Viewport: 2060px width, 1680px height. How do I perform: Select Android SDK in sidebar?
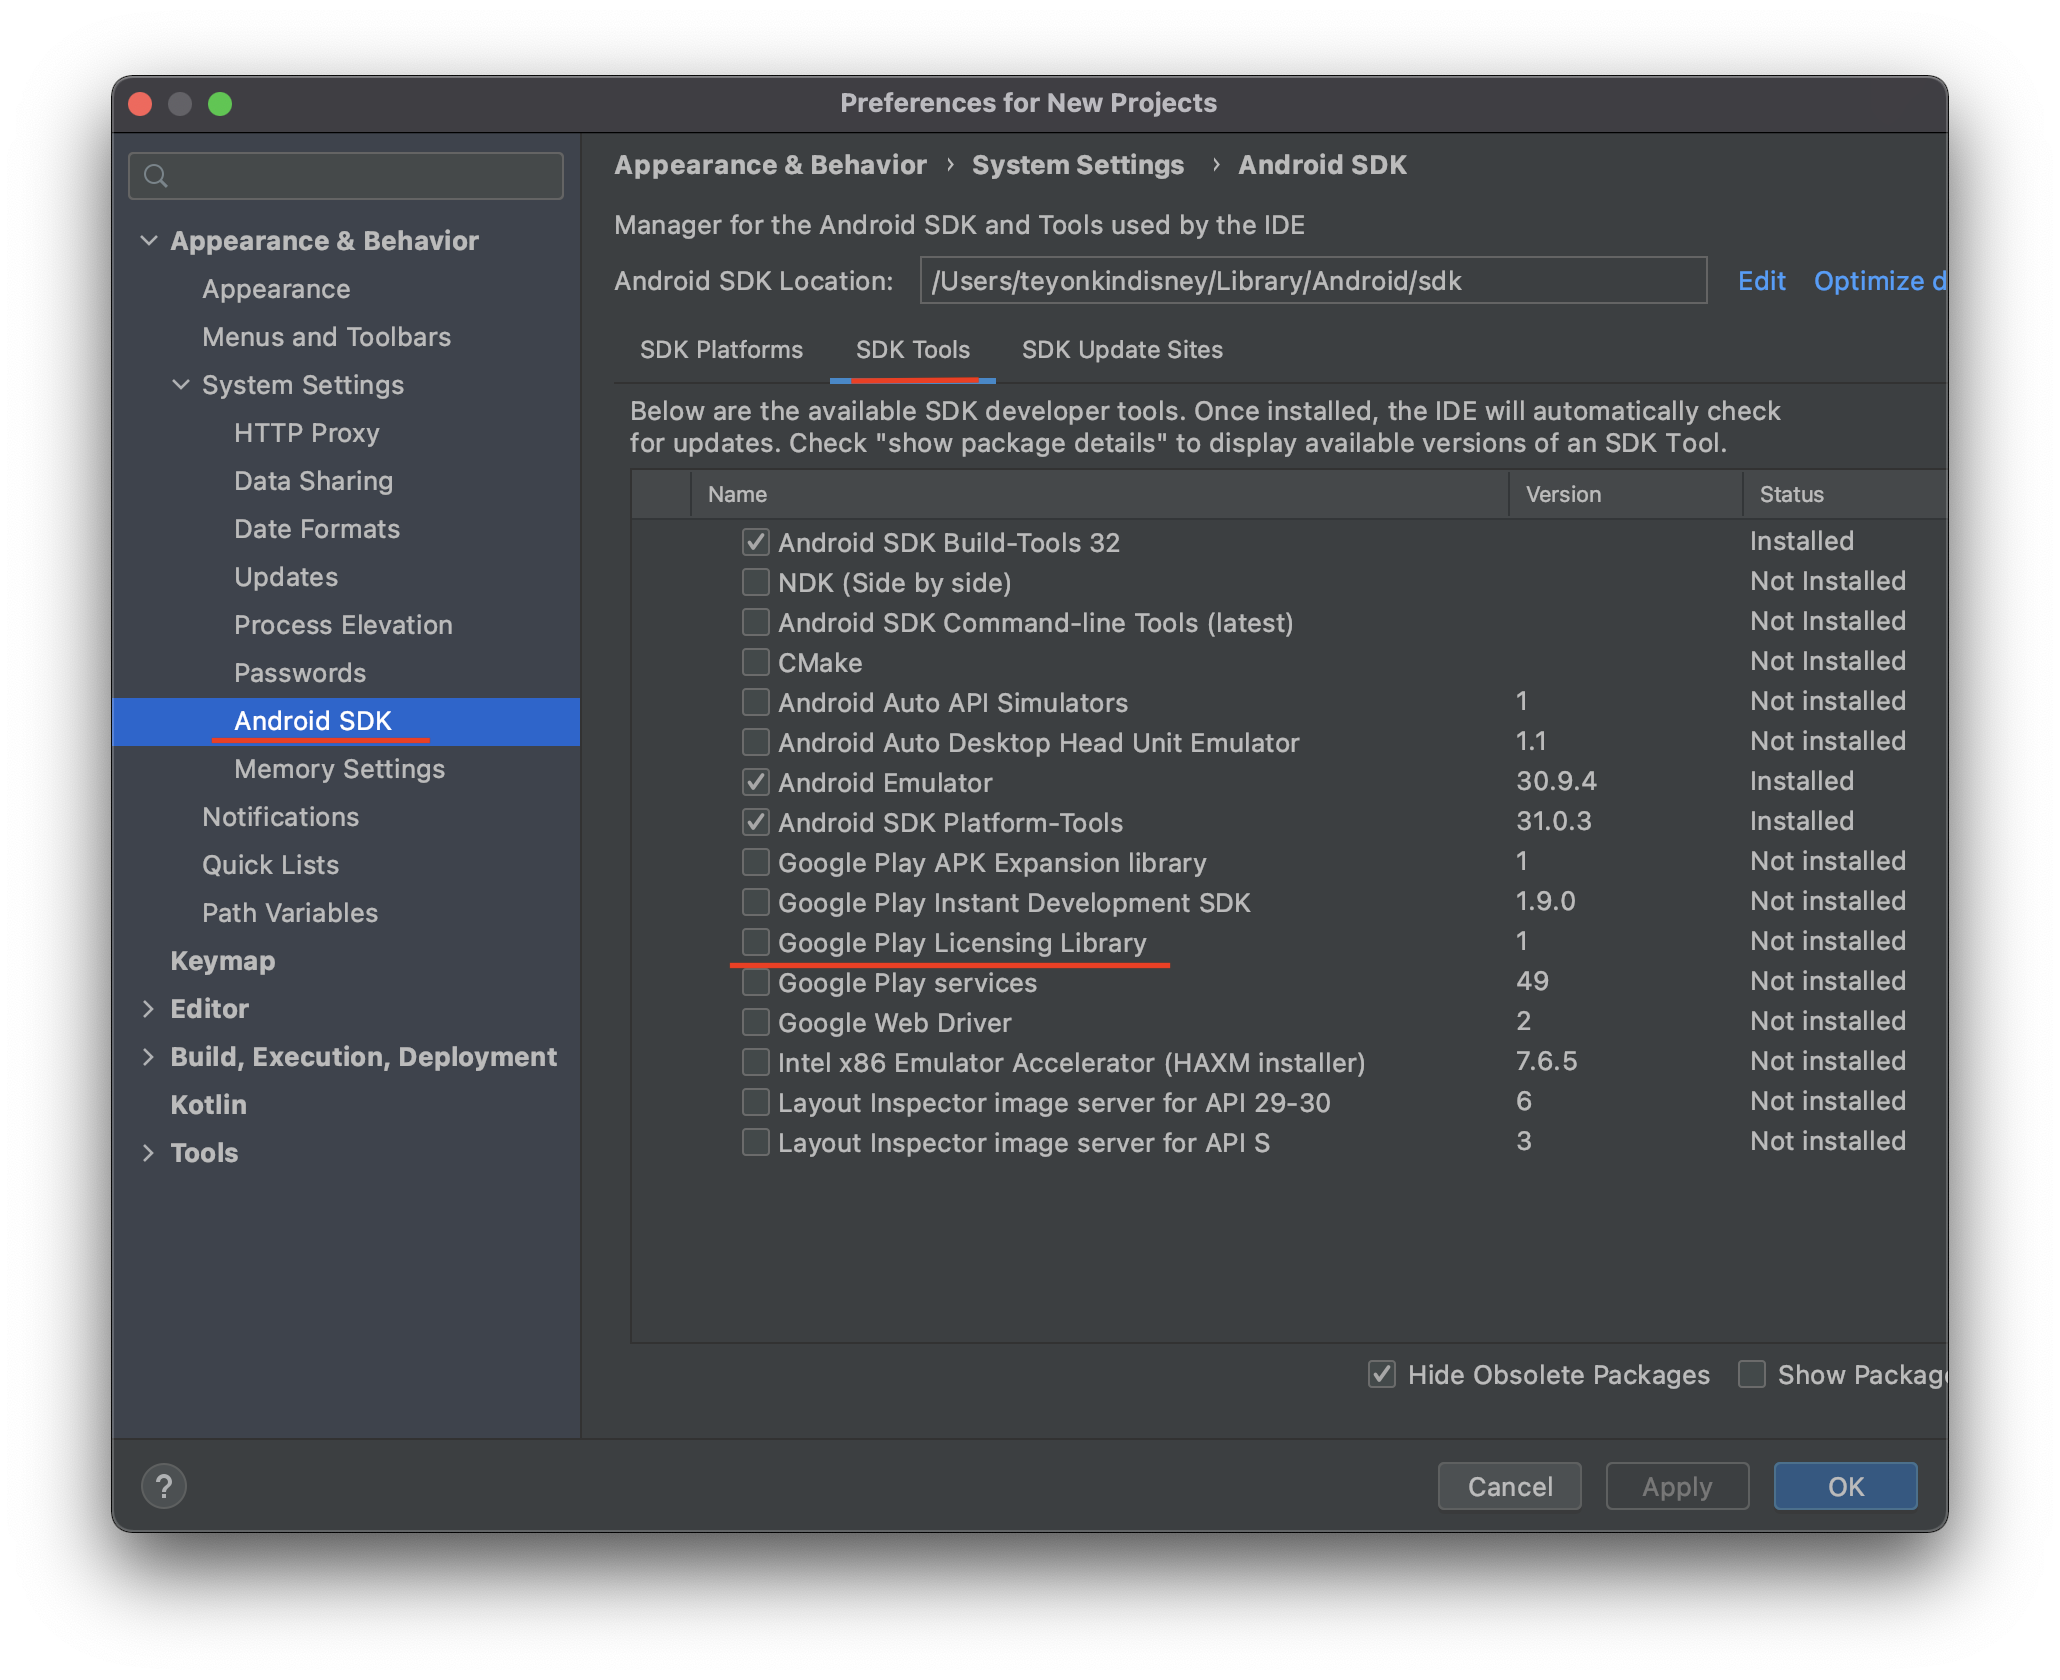(x=346, y=721)
